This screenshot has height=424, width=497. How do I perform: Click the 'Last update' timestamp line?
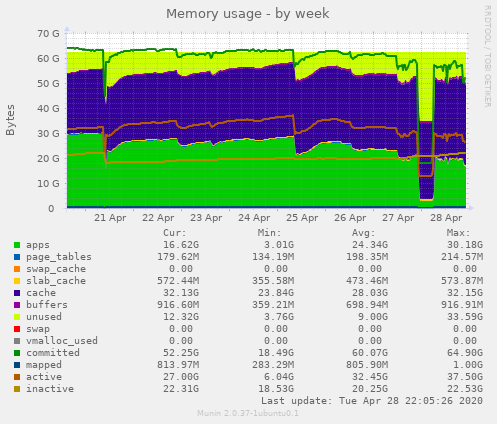372,401
